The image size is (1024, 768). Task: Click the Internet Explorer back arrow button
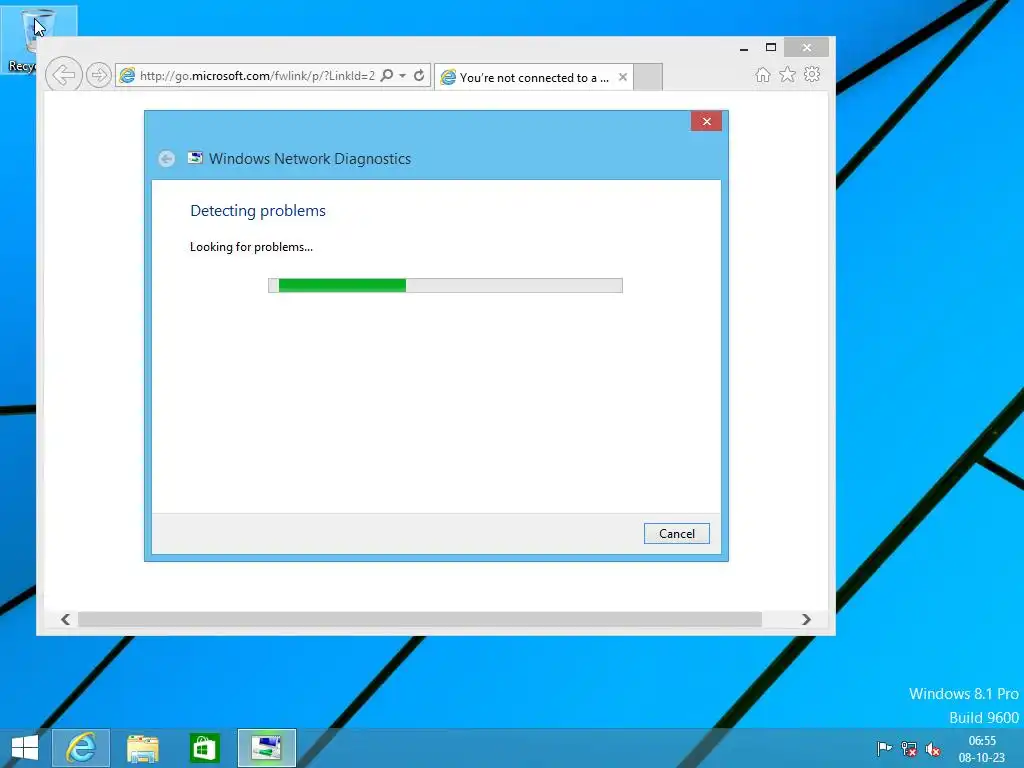[x=63, y=74]
